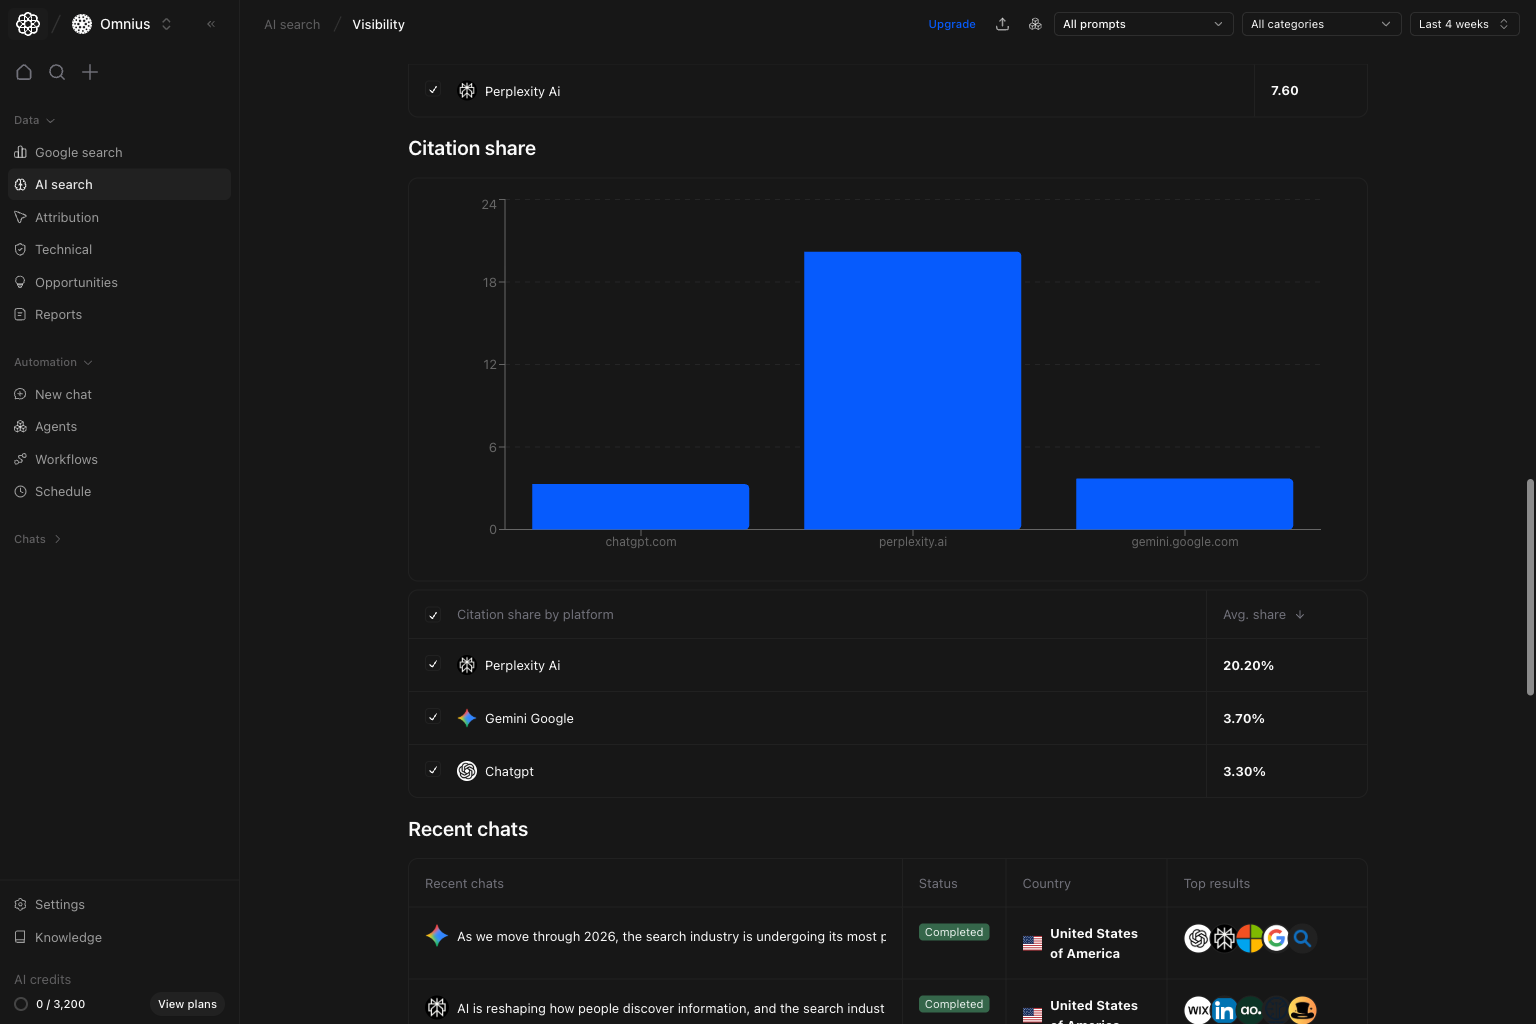Viewport: 1536px width, 1024px height.
Task: Open the All prompts dropdown
Action: [1143, 23]
